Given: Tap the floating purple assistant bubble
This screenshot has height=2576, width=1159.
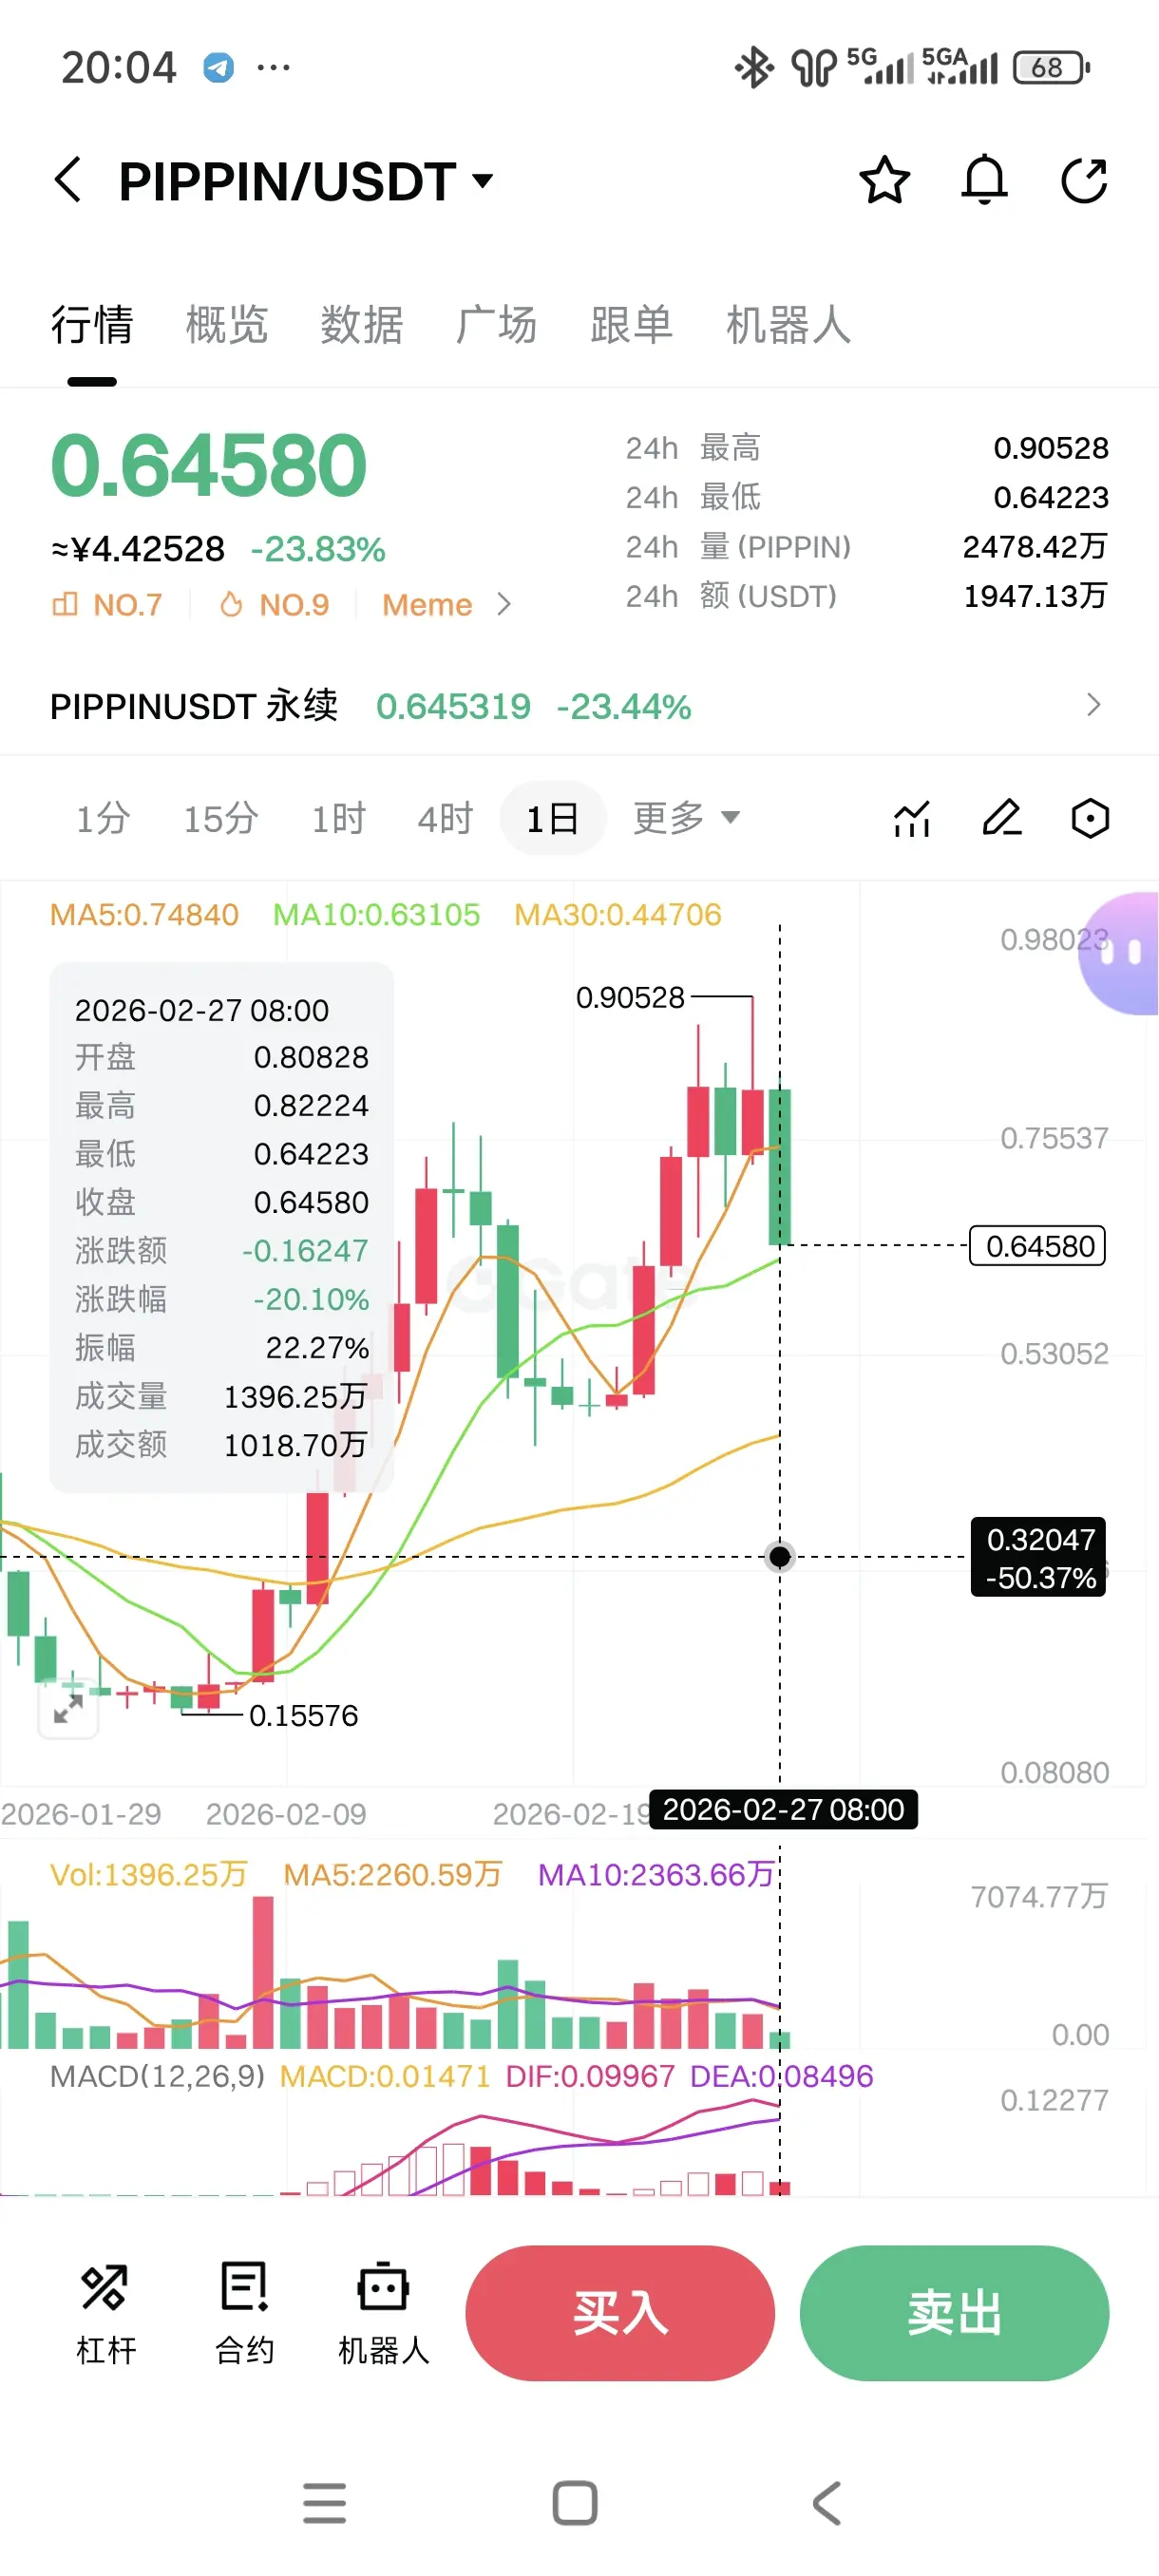Looking at the screenshot, I should point(1120,953).
